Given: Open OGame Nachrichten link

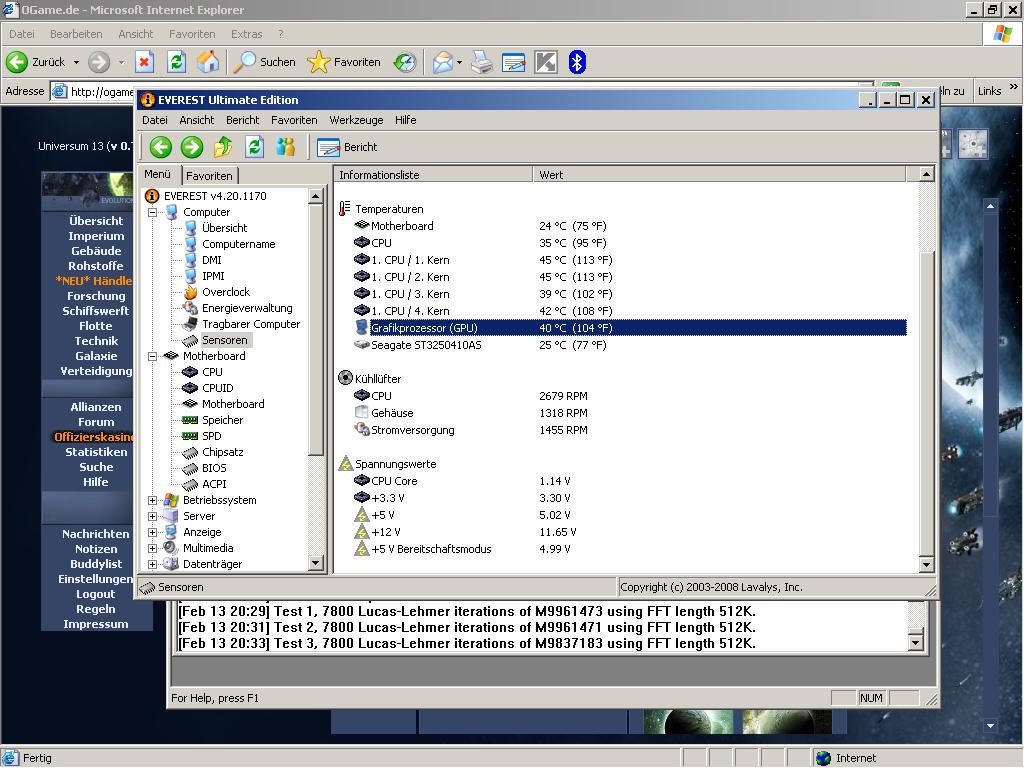Looking at the screenshot, I should pyautogui.click(x=96, y=534).
